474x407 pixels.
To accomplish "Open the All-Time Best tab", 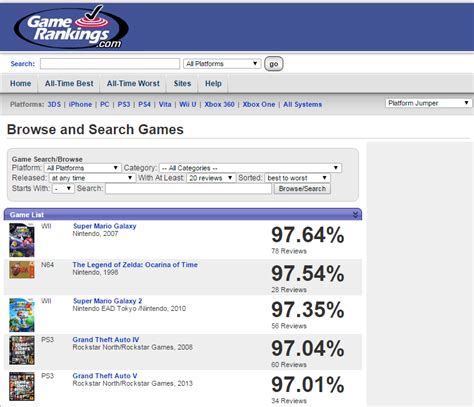I will point(69,83).
